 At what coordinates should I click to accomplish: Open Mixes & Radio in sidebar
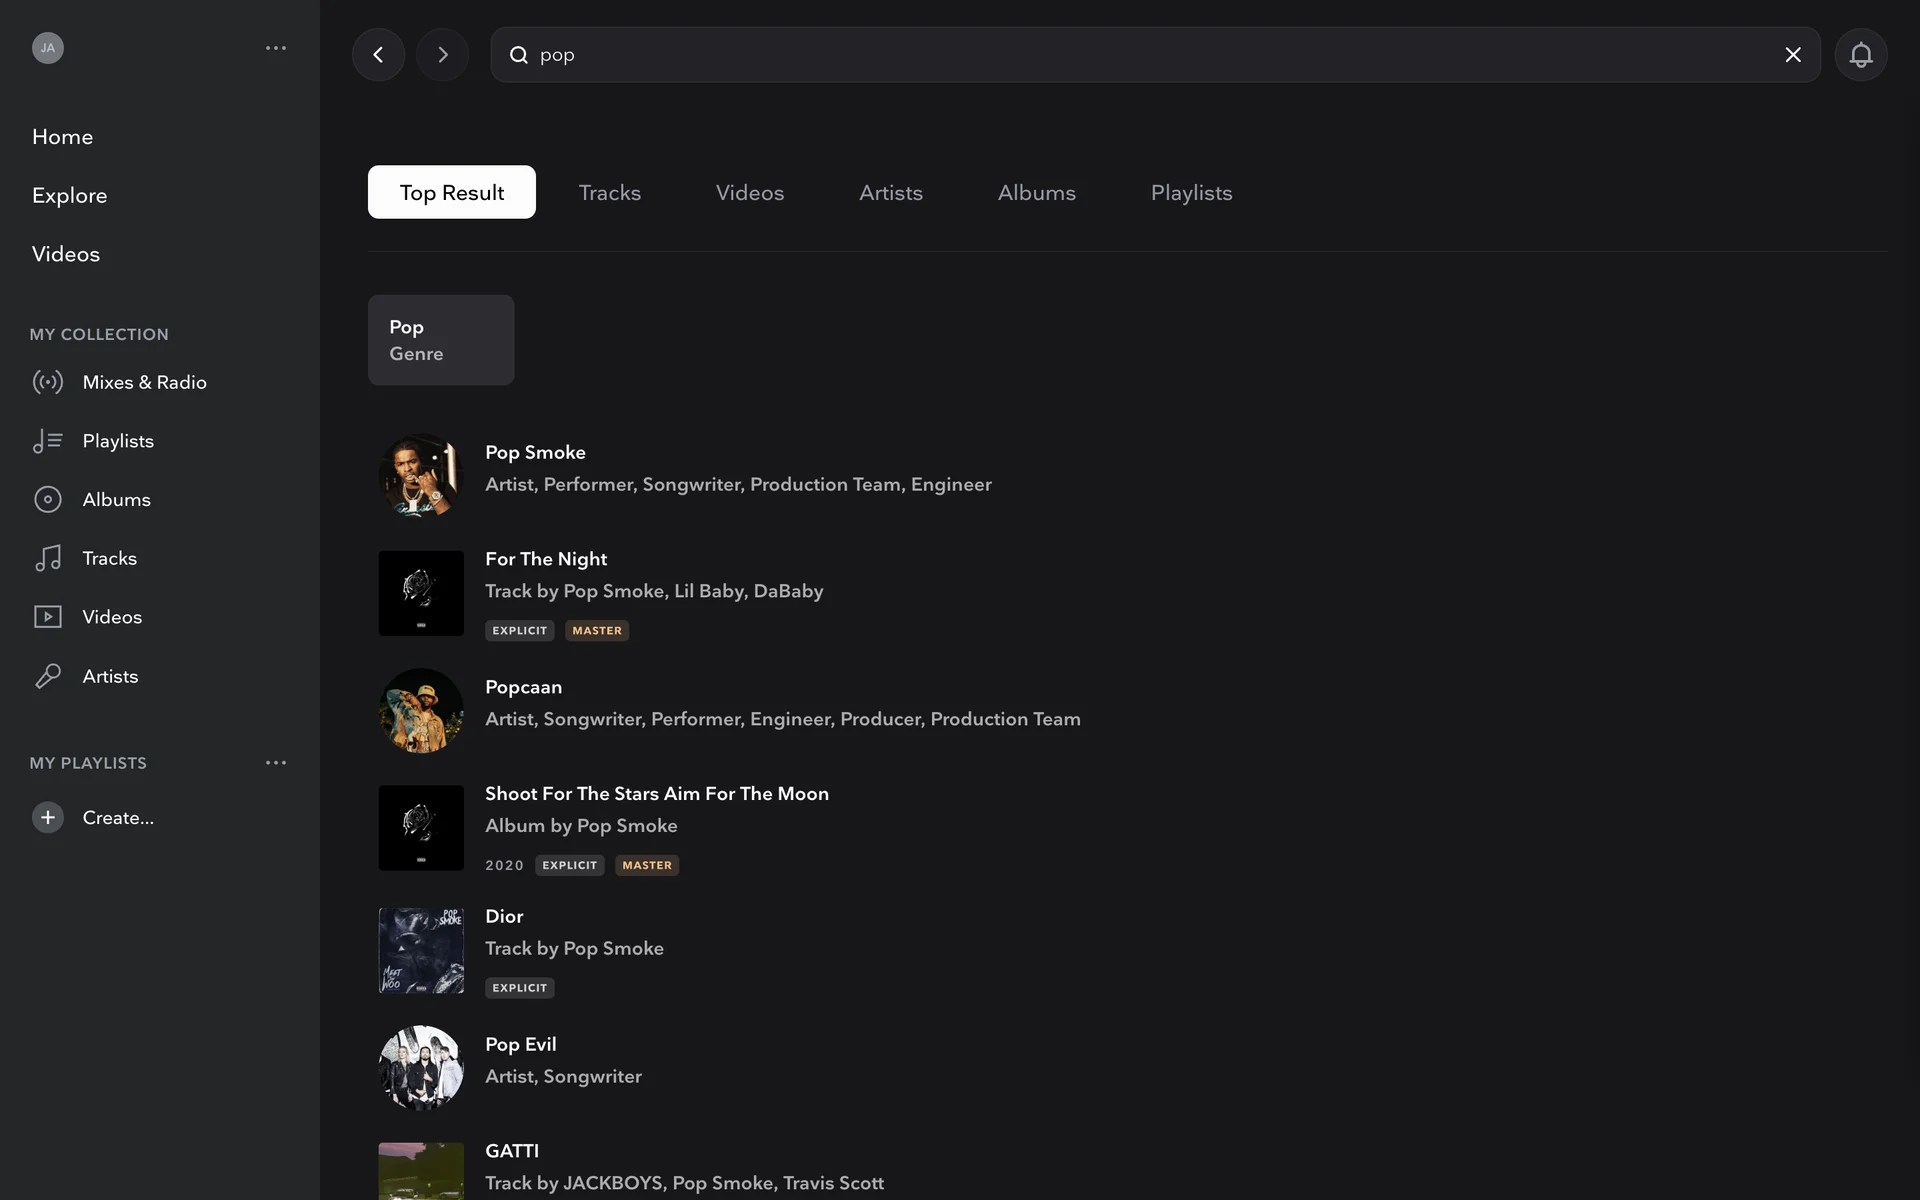coord(144,382)
